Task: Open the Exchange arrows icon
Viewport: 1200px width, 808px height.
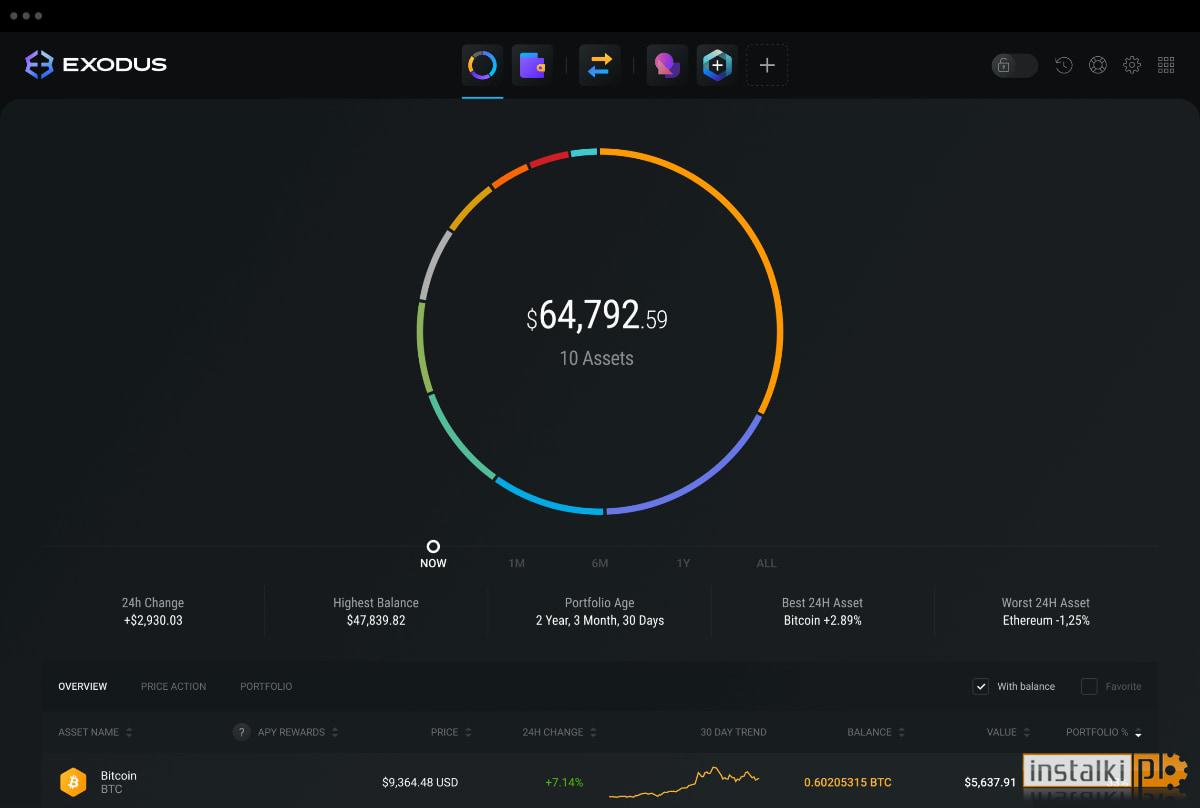Action: [x=600, y=66]
